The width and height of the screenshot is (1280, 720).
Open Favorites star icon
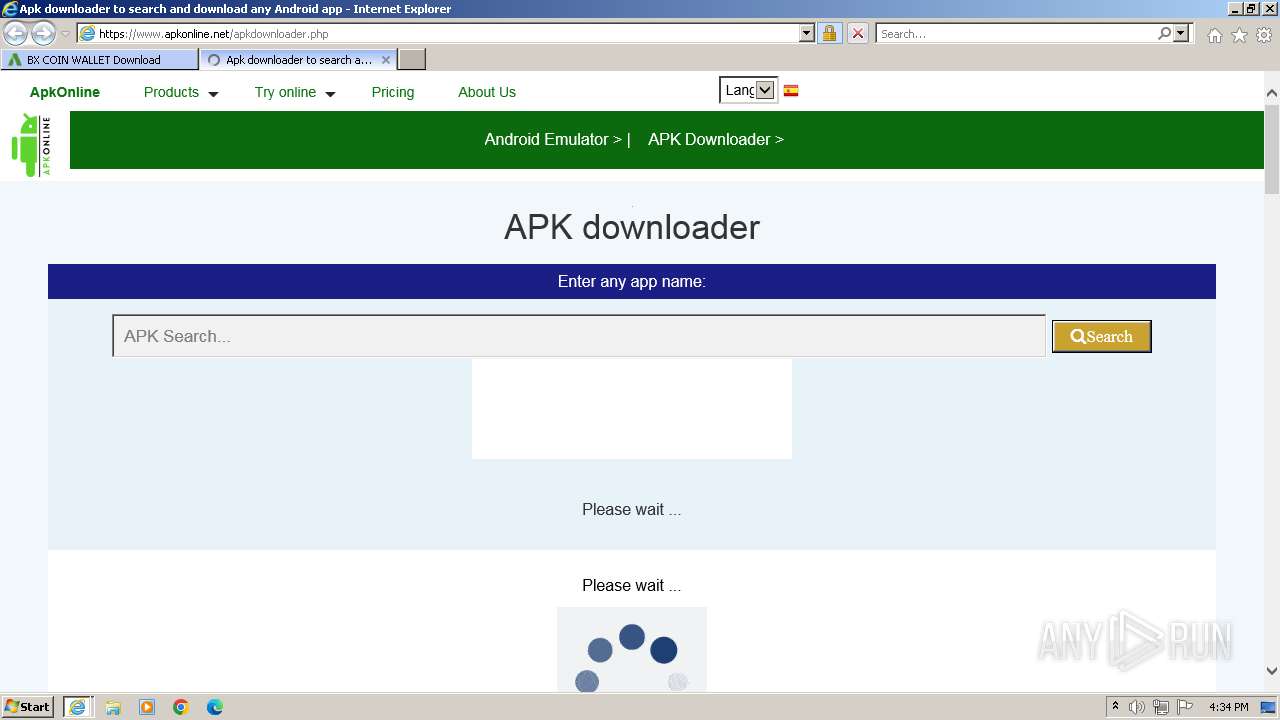point(1239,35)
